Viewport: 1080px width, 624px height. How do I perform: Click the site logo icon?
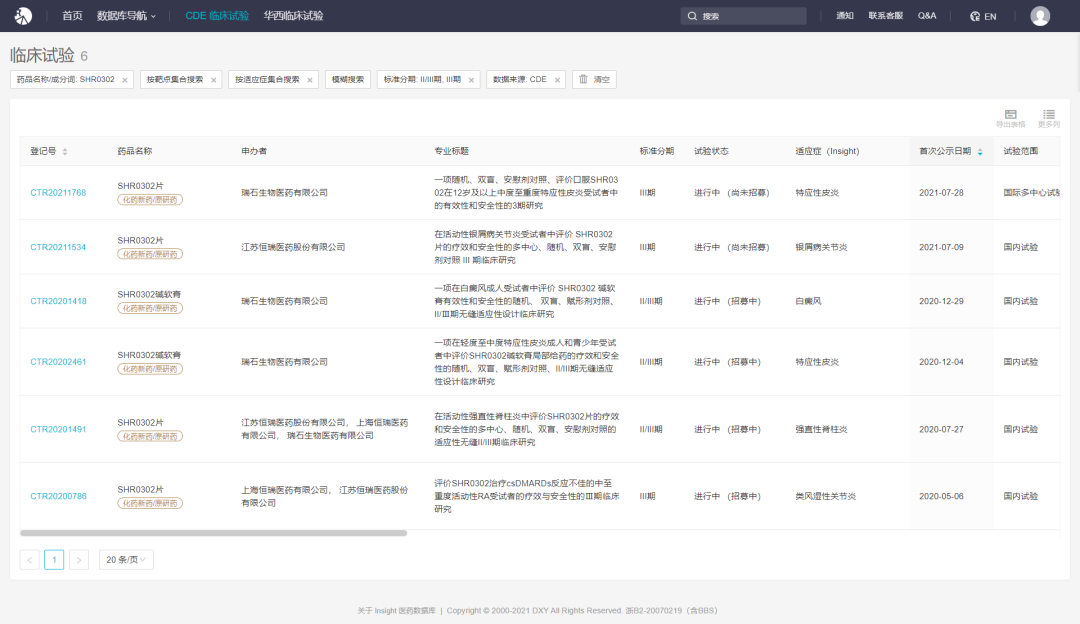[x=23, y=16]
